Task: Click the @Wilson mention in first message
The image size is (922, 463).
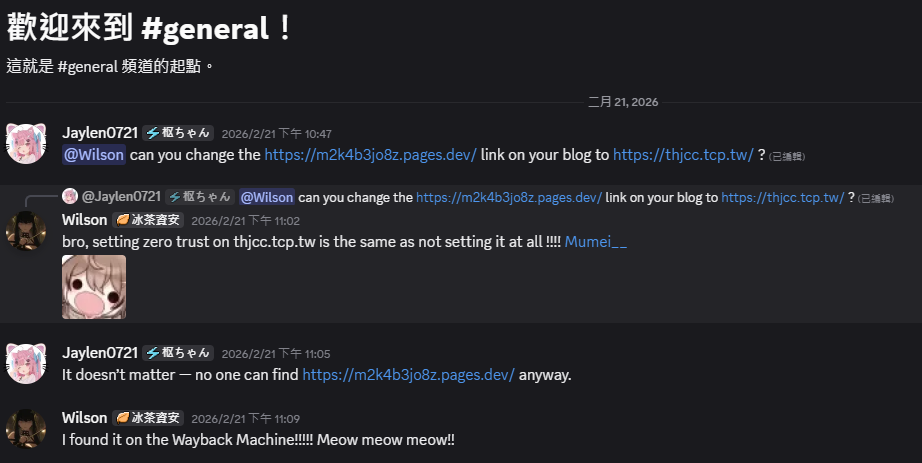Action: pyautogui.click(x=94, y=155)
